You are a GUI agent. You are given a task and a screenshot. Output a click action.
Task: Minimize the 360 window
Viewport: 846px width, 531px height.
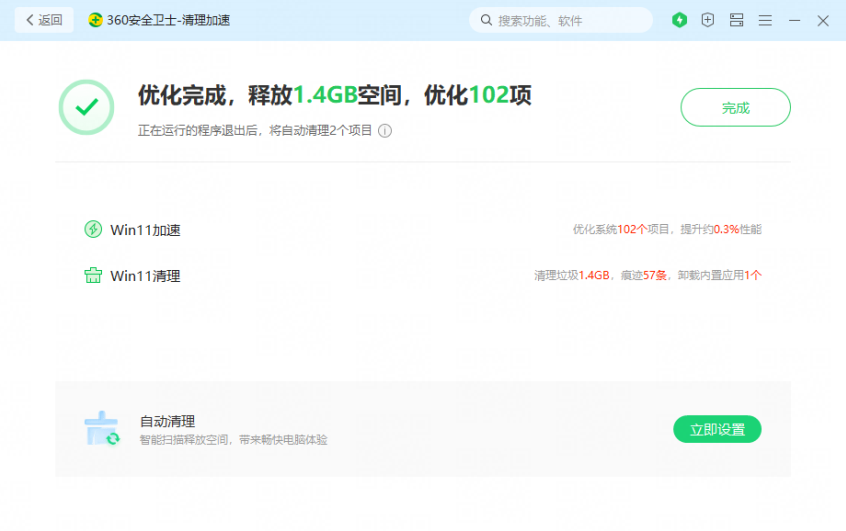(x=794, y=20)
